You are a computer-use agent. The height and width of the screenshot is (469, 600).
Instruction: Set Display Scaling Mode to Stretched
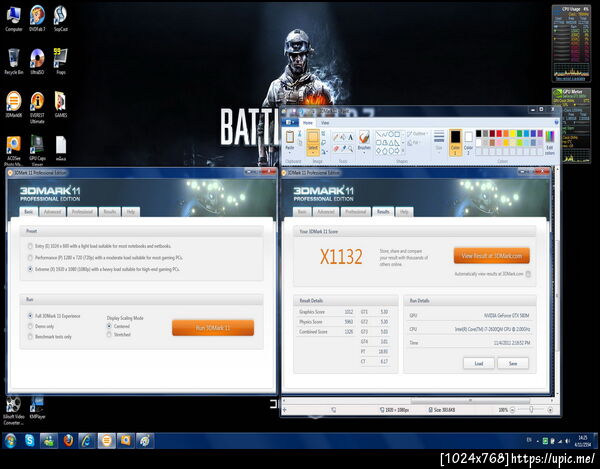point(109,335)
